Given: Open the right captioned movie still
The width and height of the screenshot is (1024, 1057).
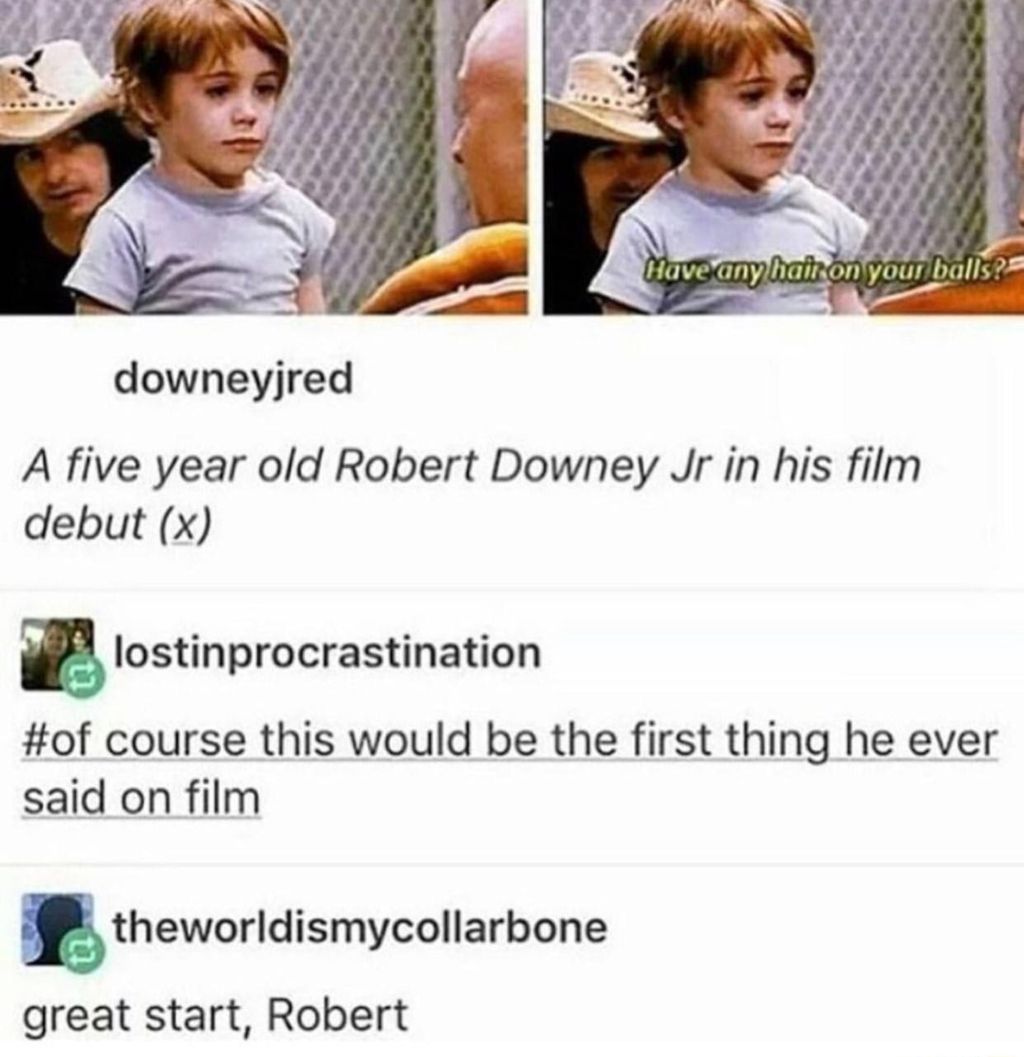Looking at the screenshot, I should pos(784,156).
